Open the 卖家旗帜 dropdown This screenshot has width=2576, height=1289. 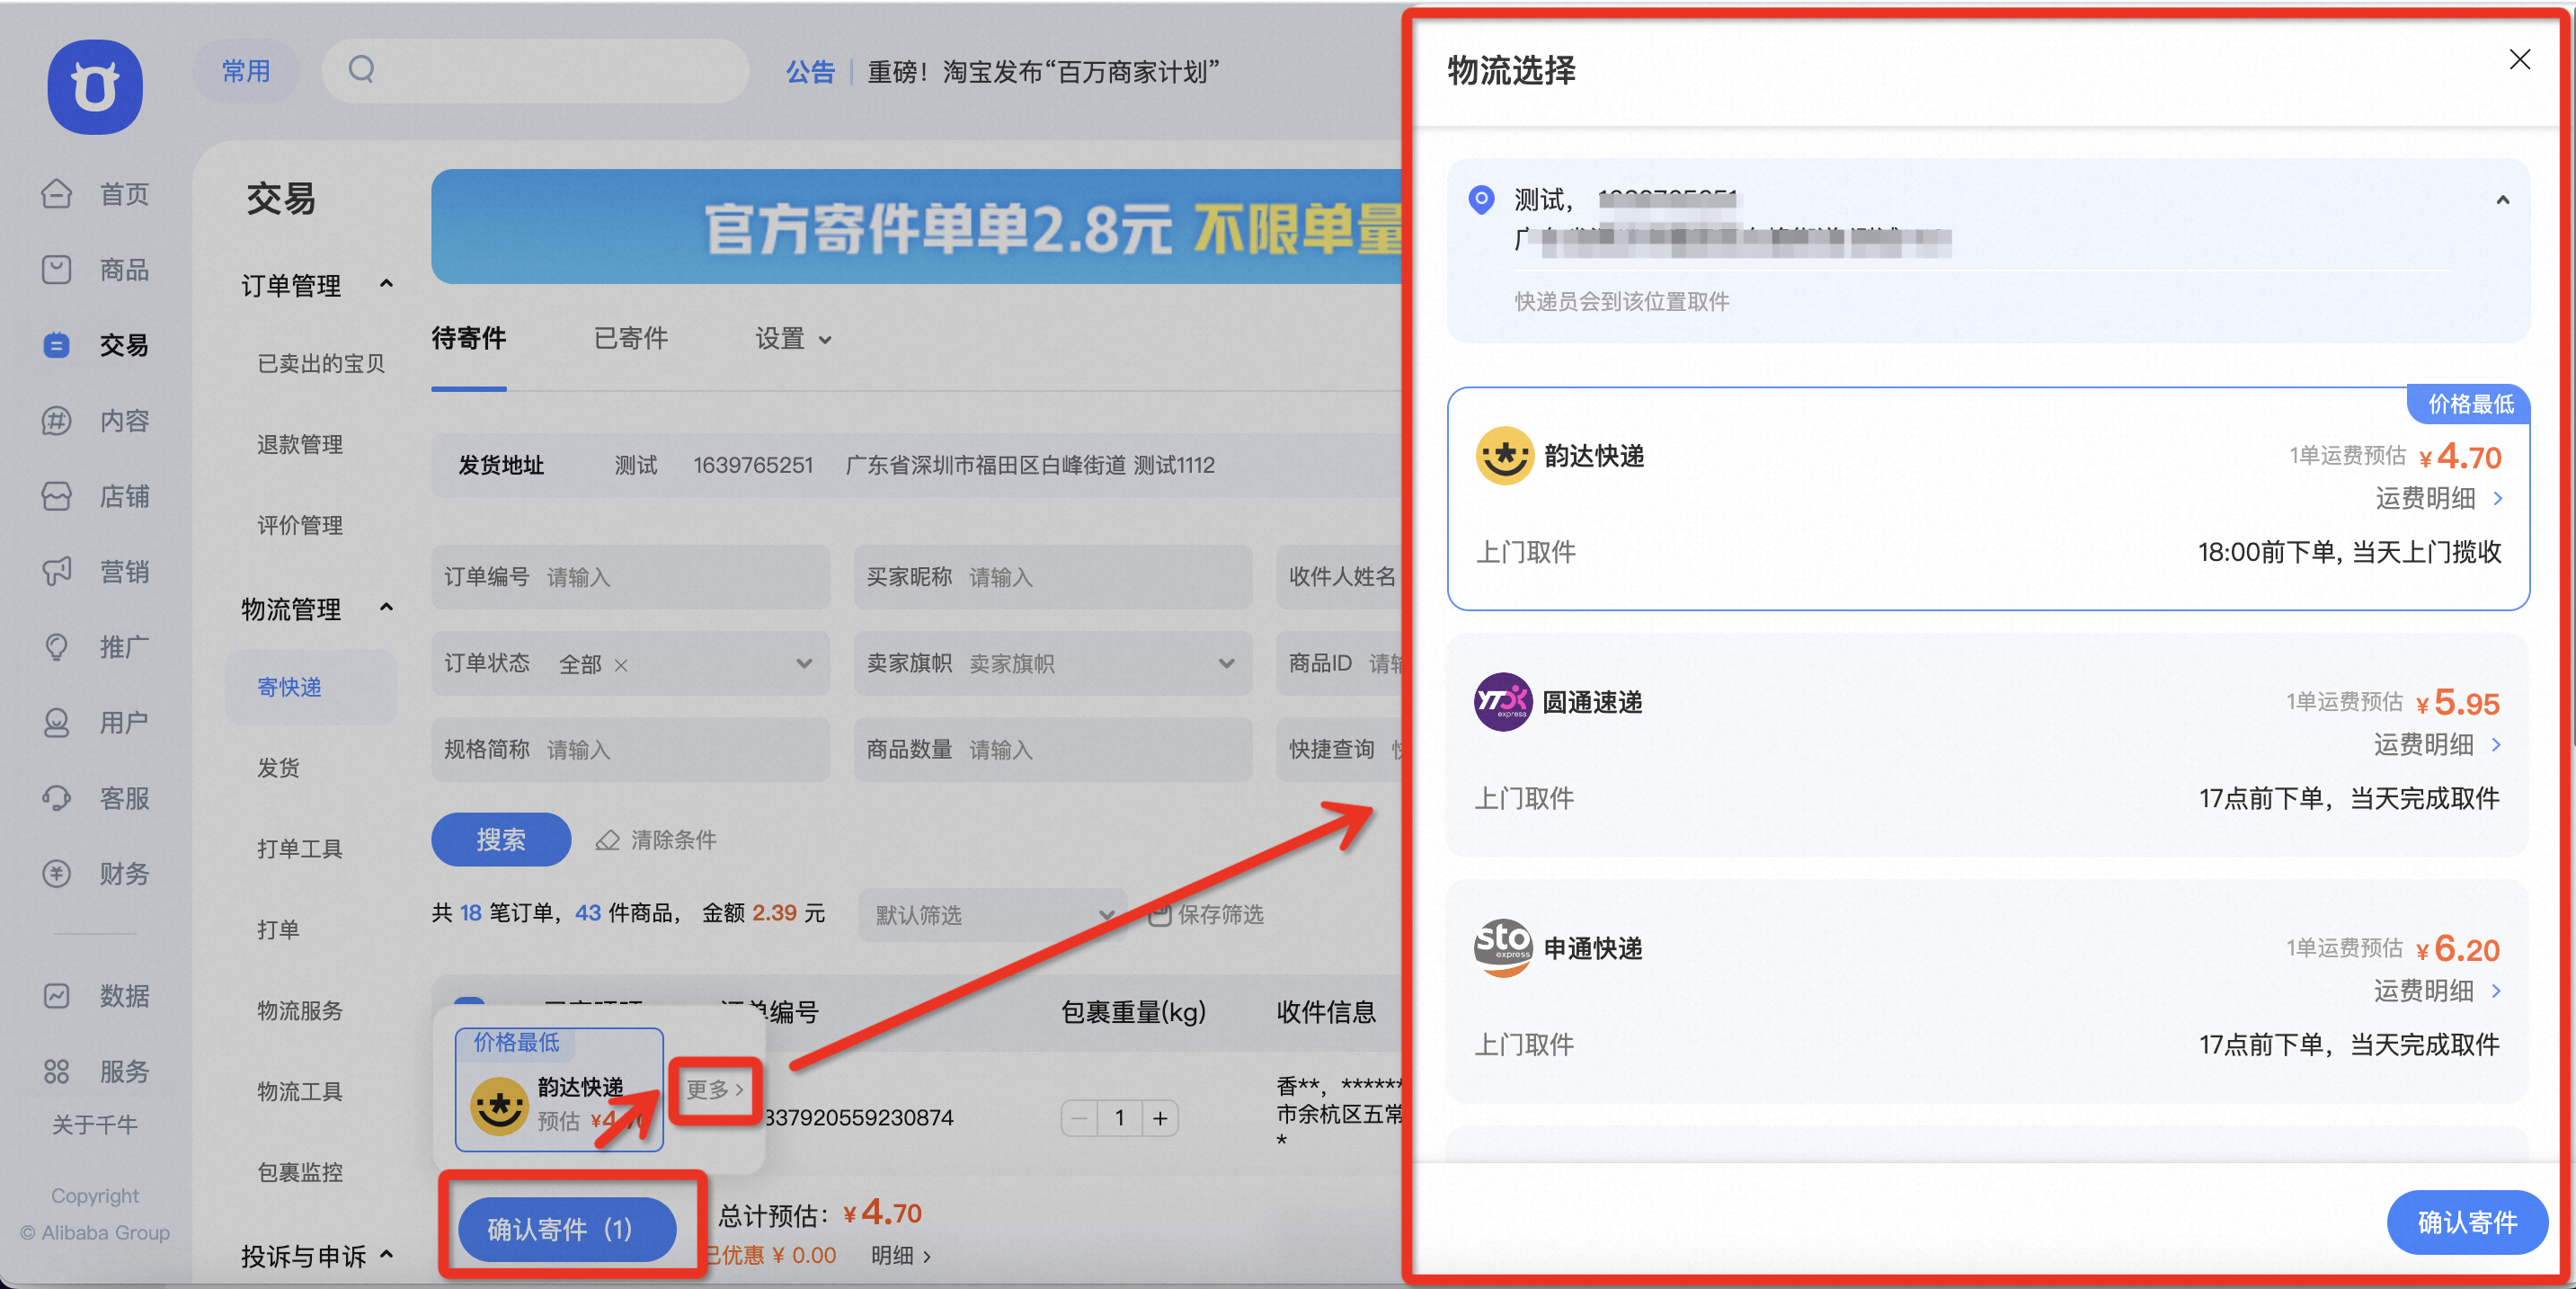pyautogui.click(x=1053, y=664)
